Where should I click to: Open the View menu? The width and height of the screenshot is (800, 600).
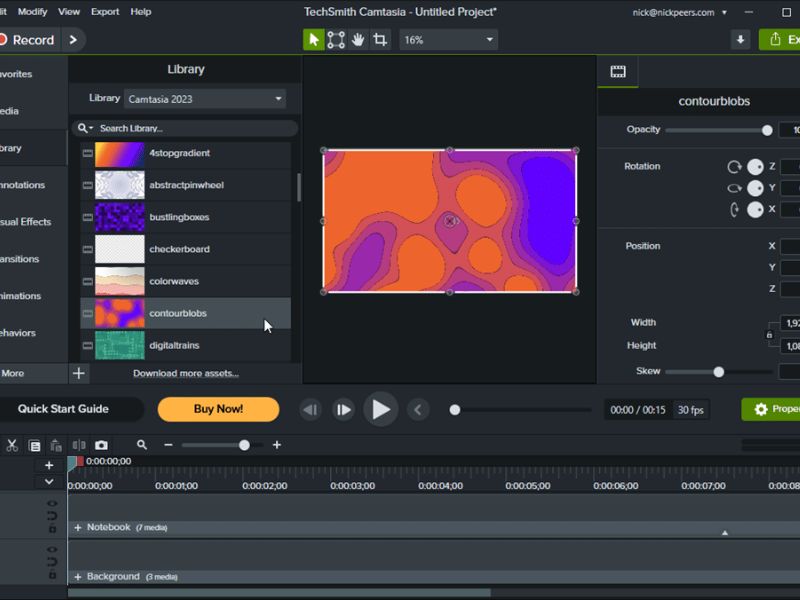click(x=69, y=12)
